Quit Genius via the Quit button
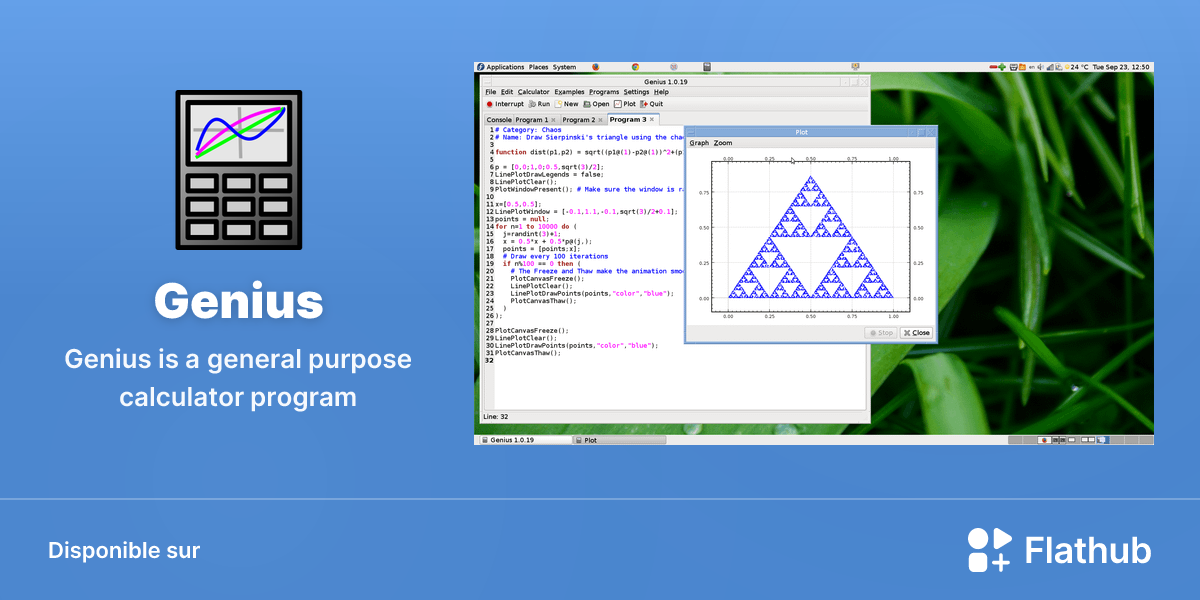This screenshot has height=600, width=1200. 652,104
